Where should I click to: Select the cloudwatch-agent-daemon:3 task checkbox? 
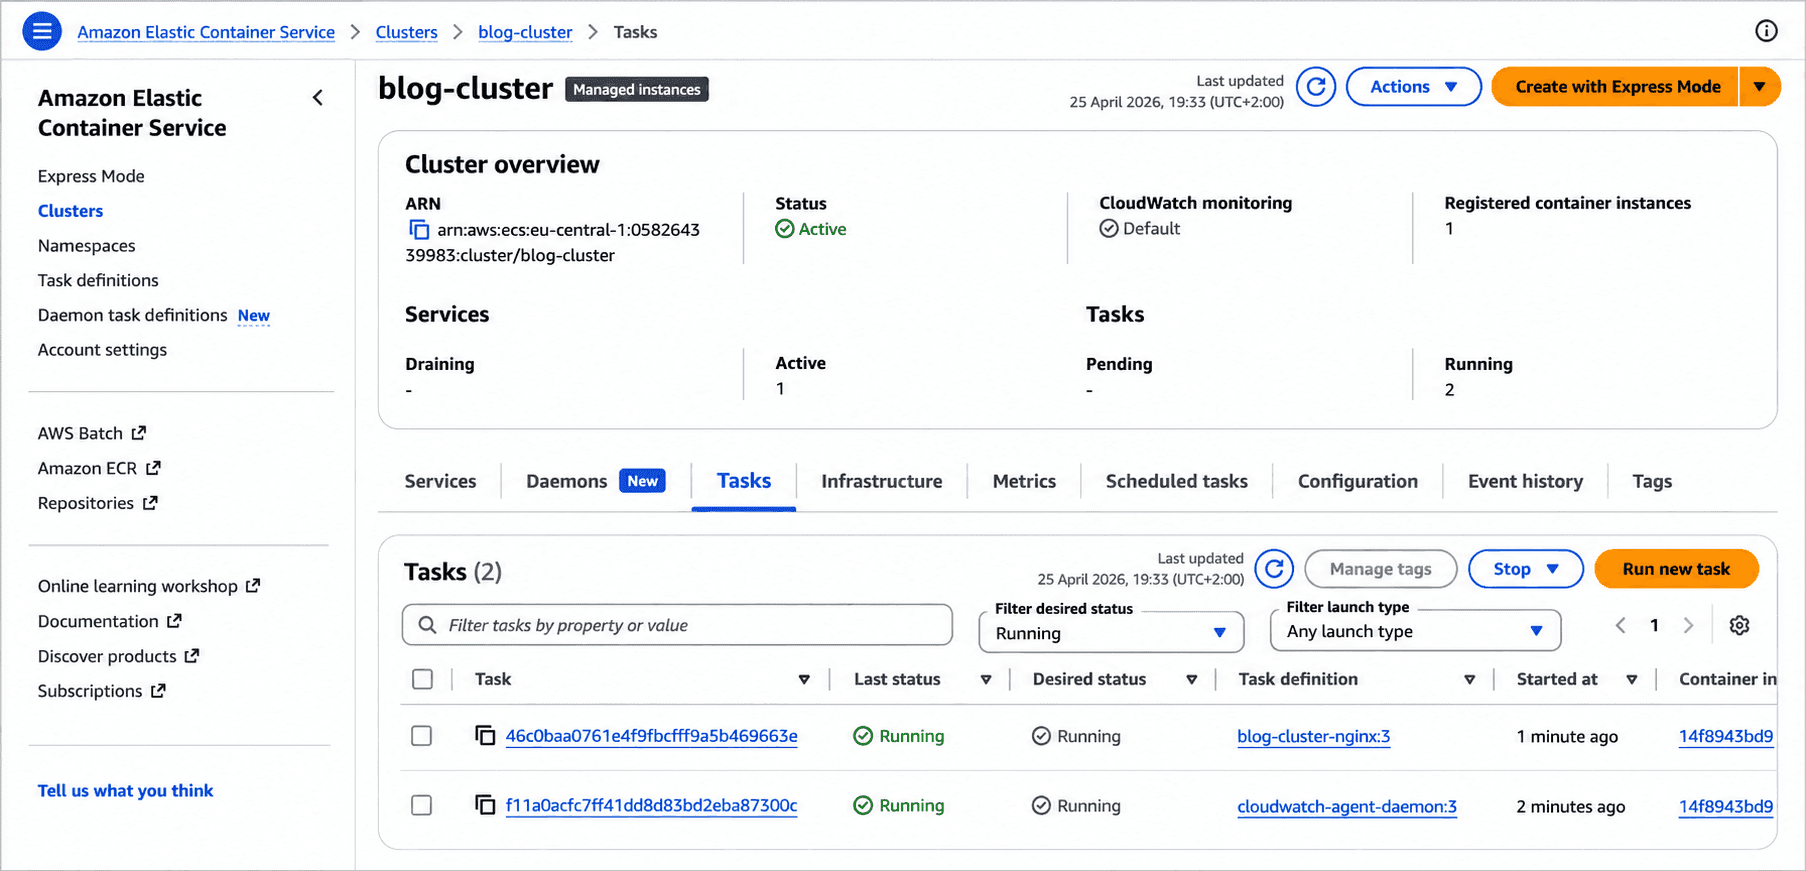(x=422, y=805)
